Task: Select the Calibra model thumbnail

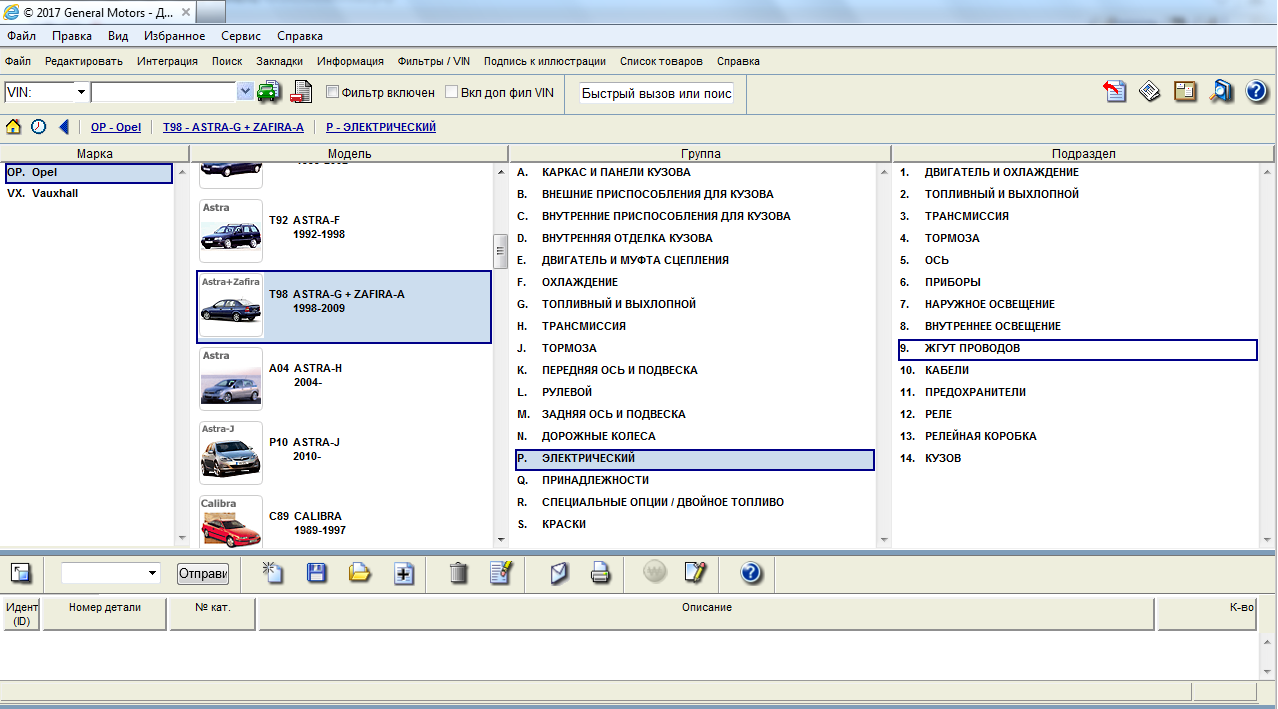Action: [231, 522]
